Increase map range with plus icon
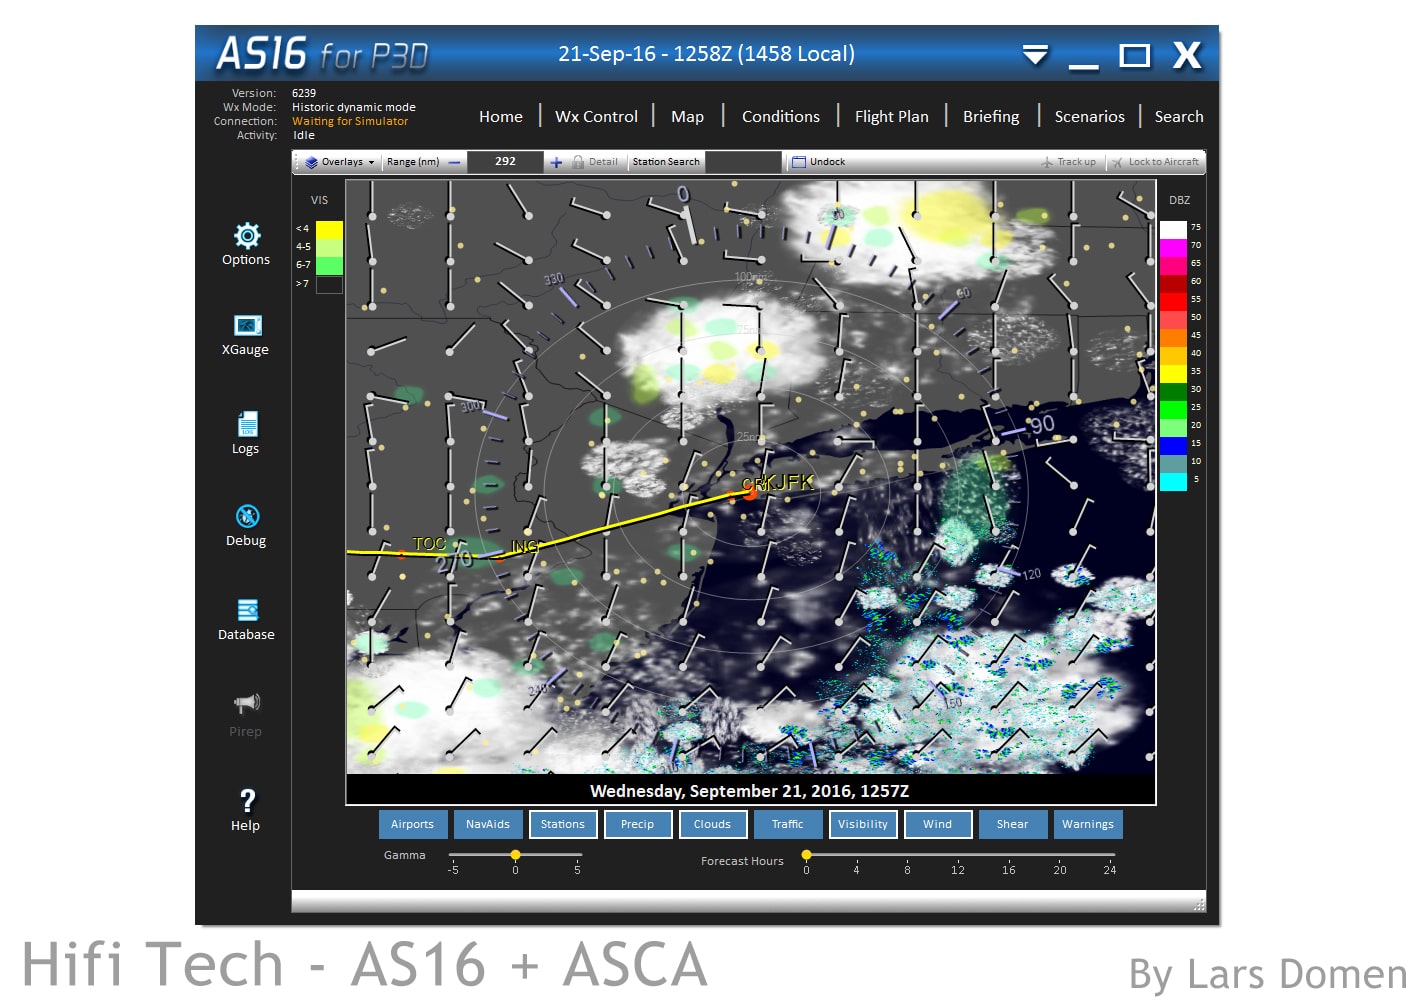The width and height of the screenshot is (1416, 1004). (x=556, y=162)
